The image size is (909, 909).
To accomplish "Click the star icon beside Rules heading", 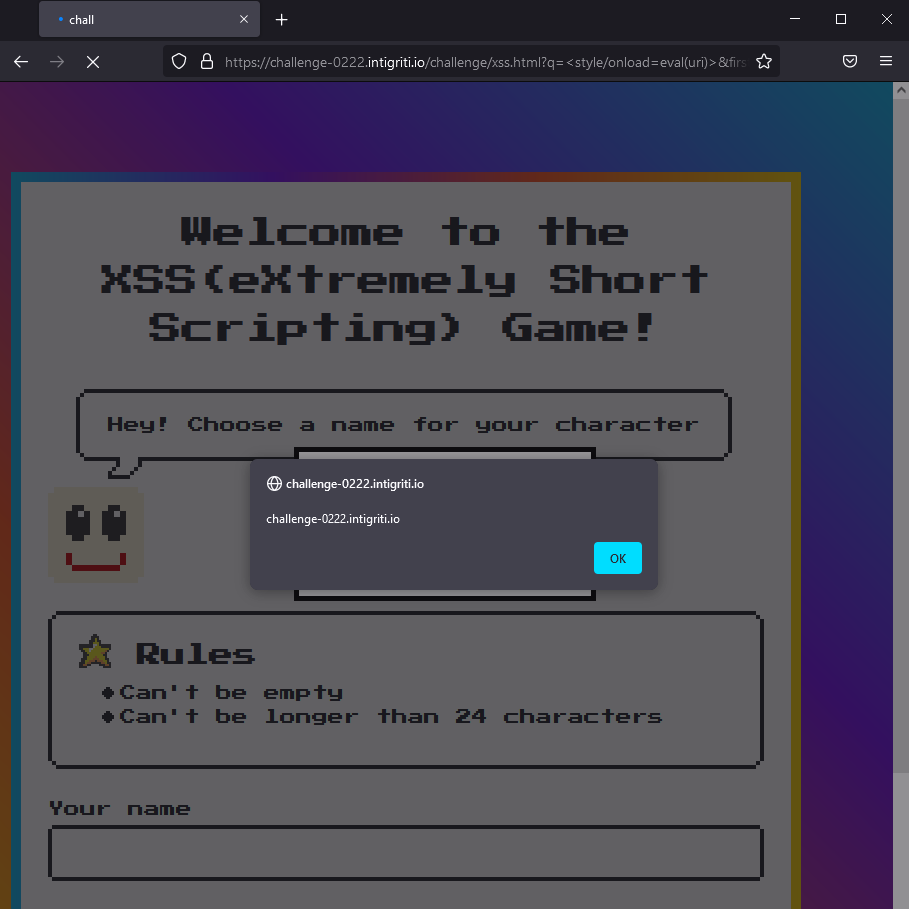I will 94,651.
